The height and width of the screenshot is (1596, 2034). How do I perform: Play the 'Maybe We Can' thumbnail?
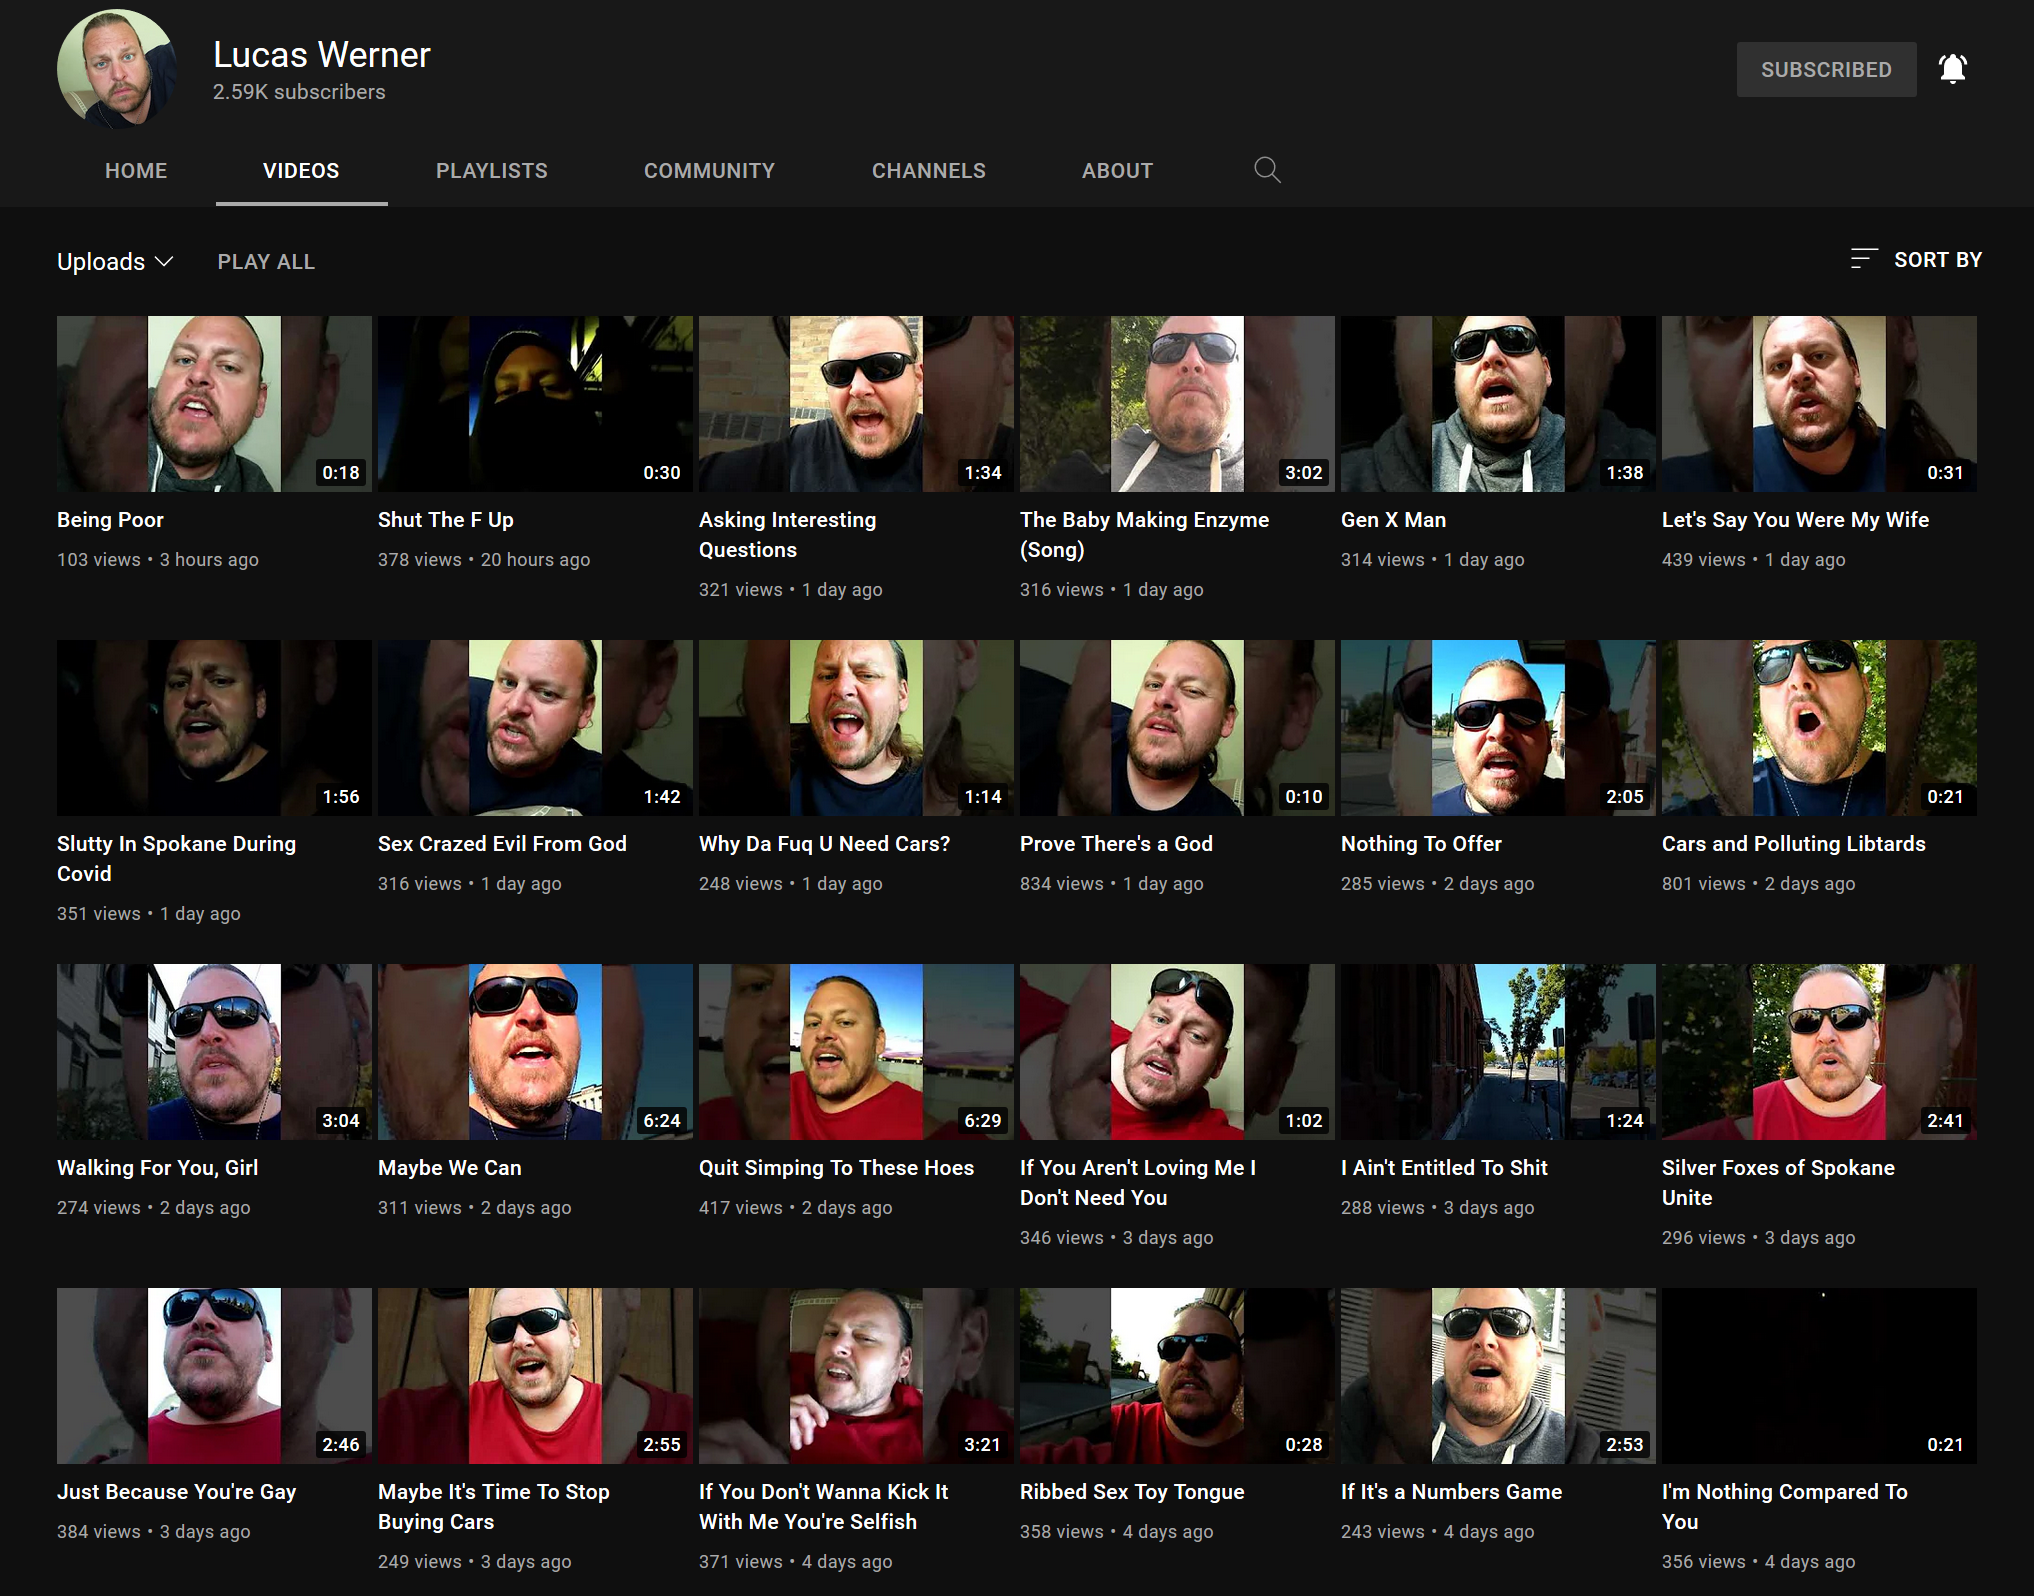(x=535, y=1052)
